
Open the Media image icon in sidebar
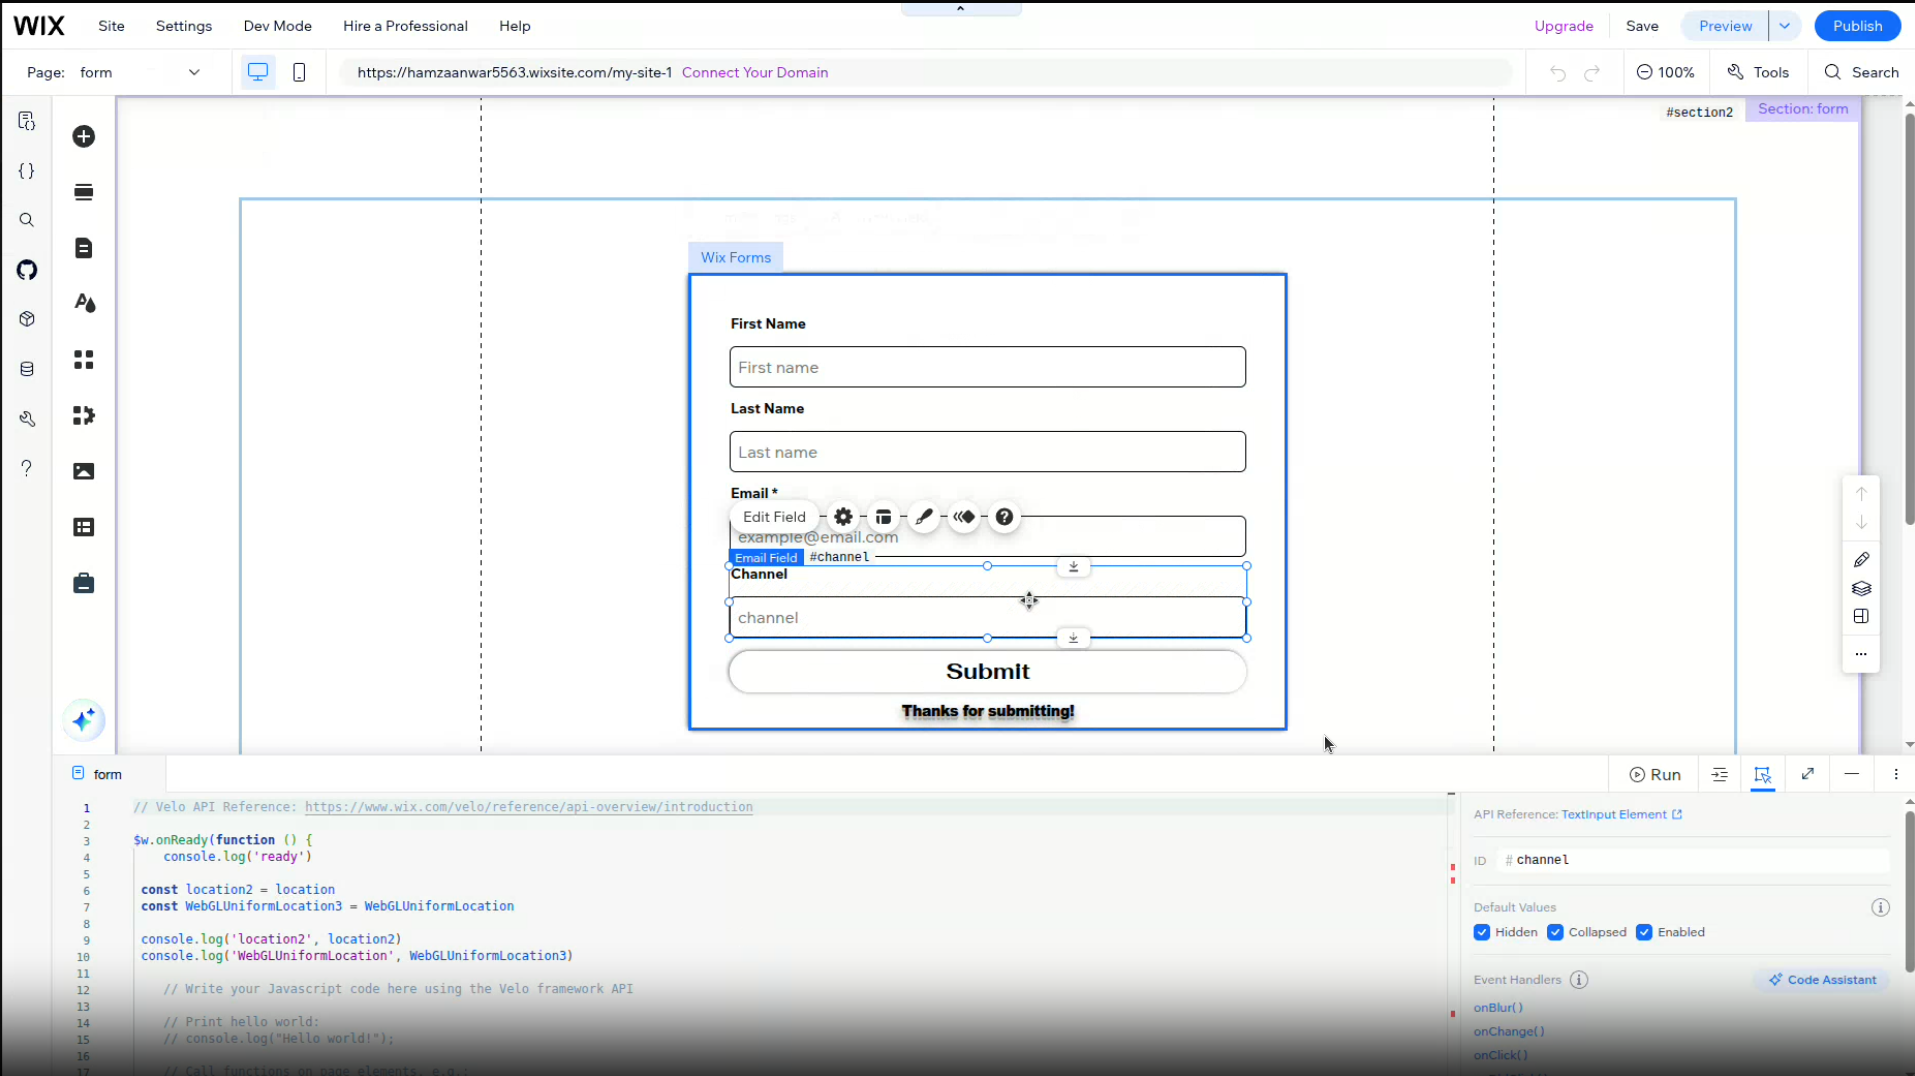tap(84, 471)
